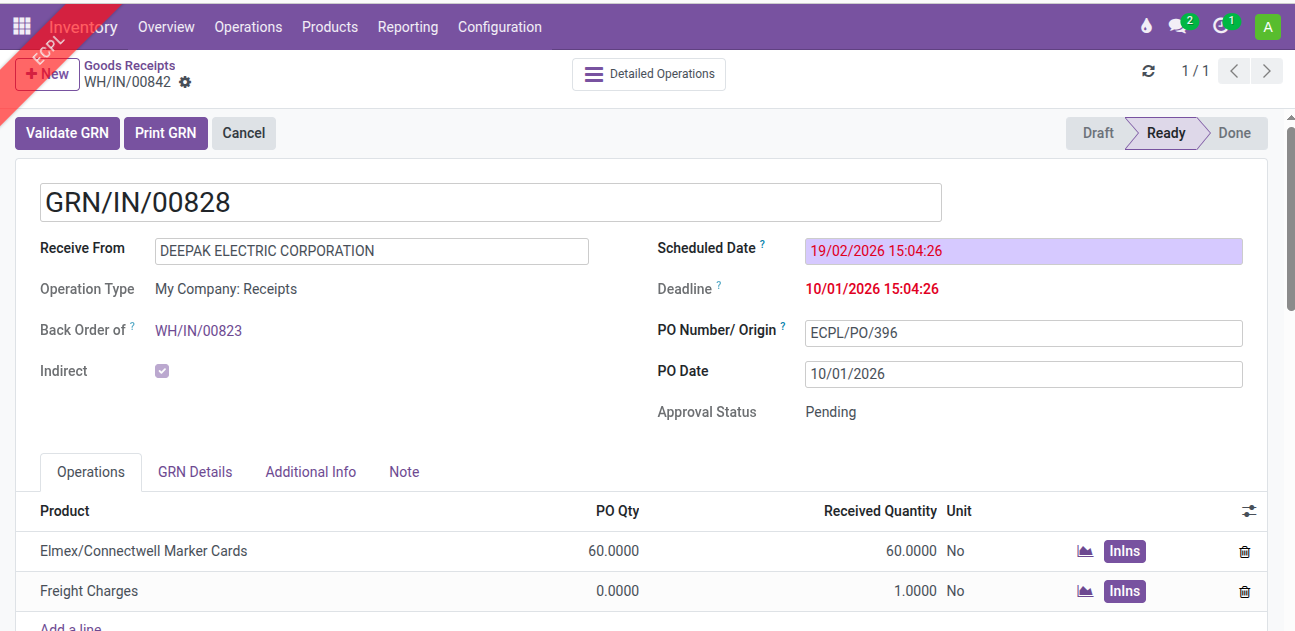Open the apps grid home menu
Image resolution: width=1295 pixels, height=631 pixels.
click(x=22, y=27)
